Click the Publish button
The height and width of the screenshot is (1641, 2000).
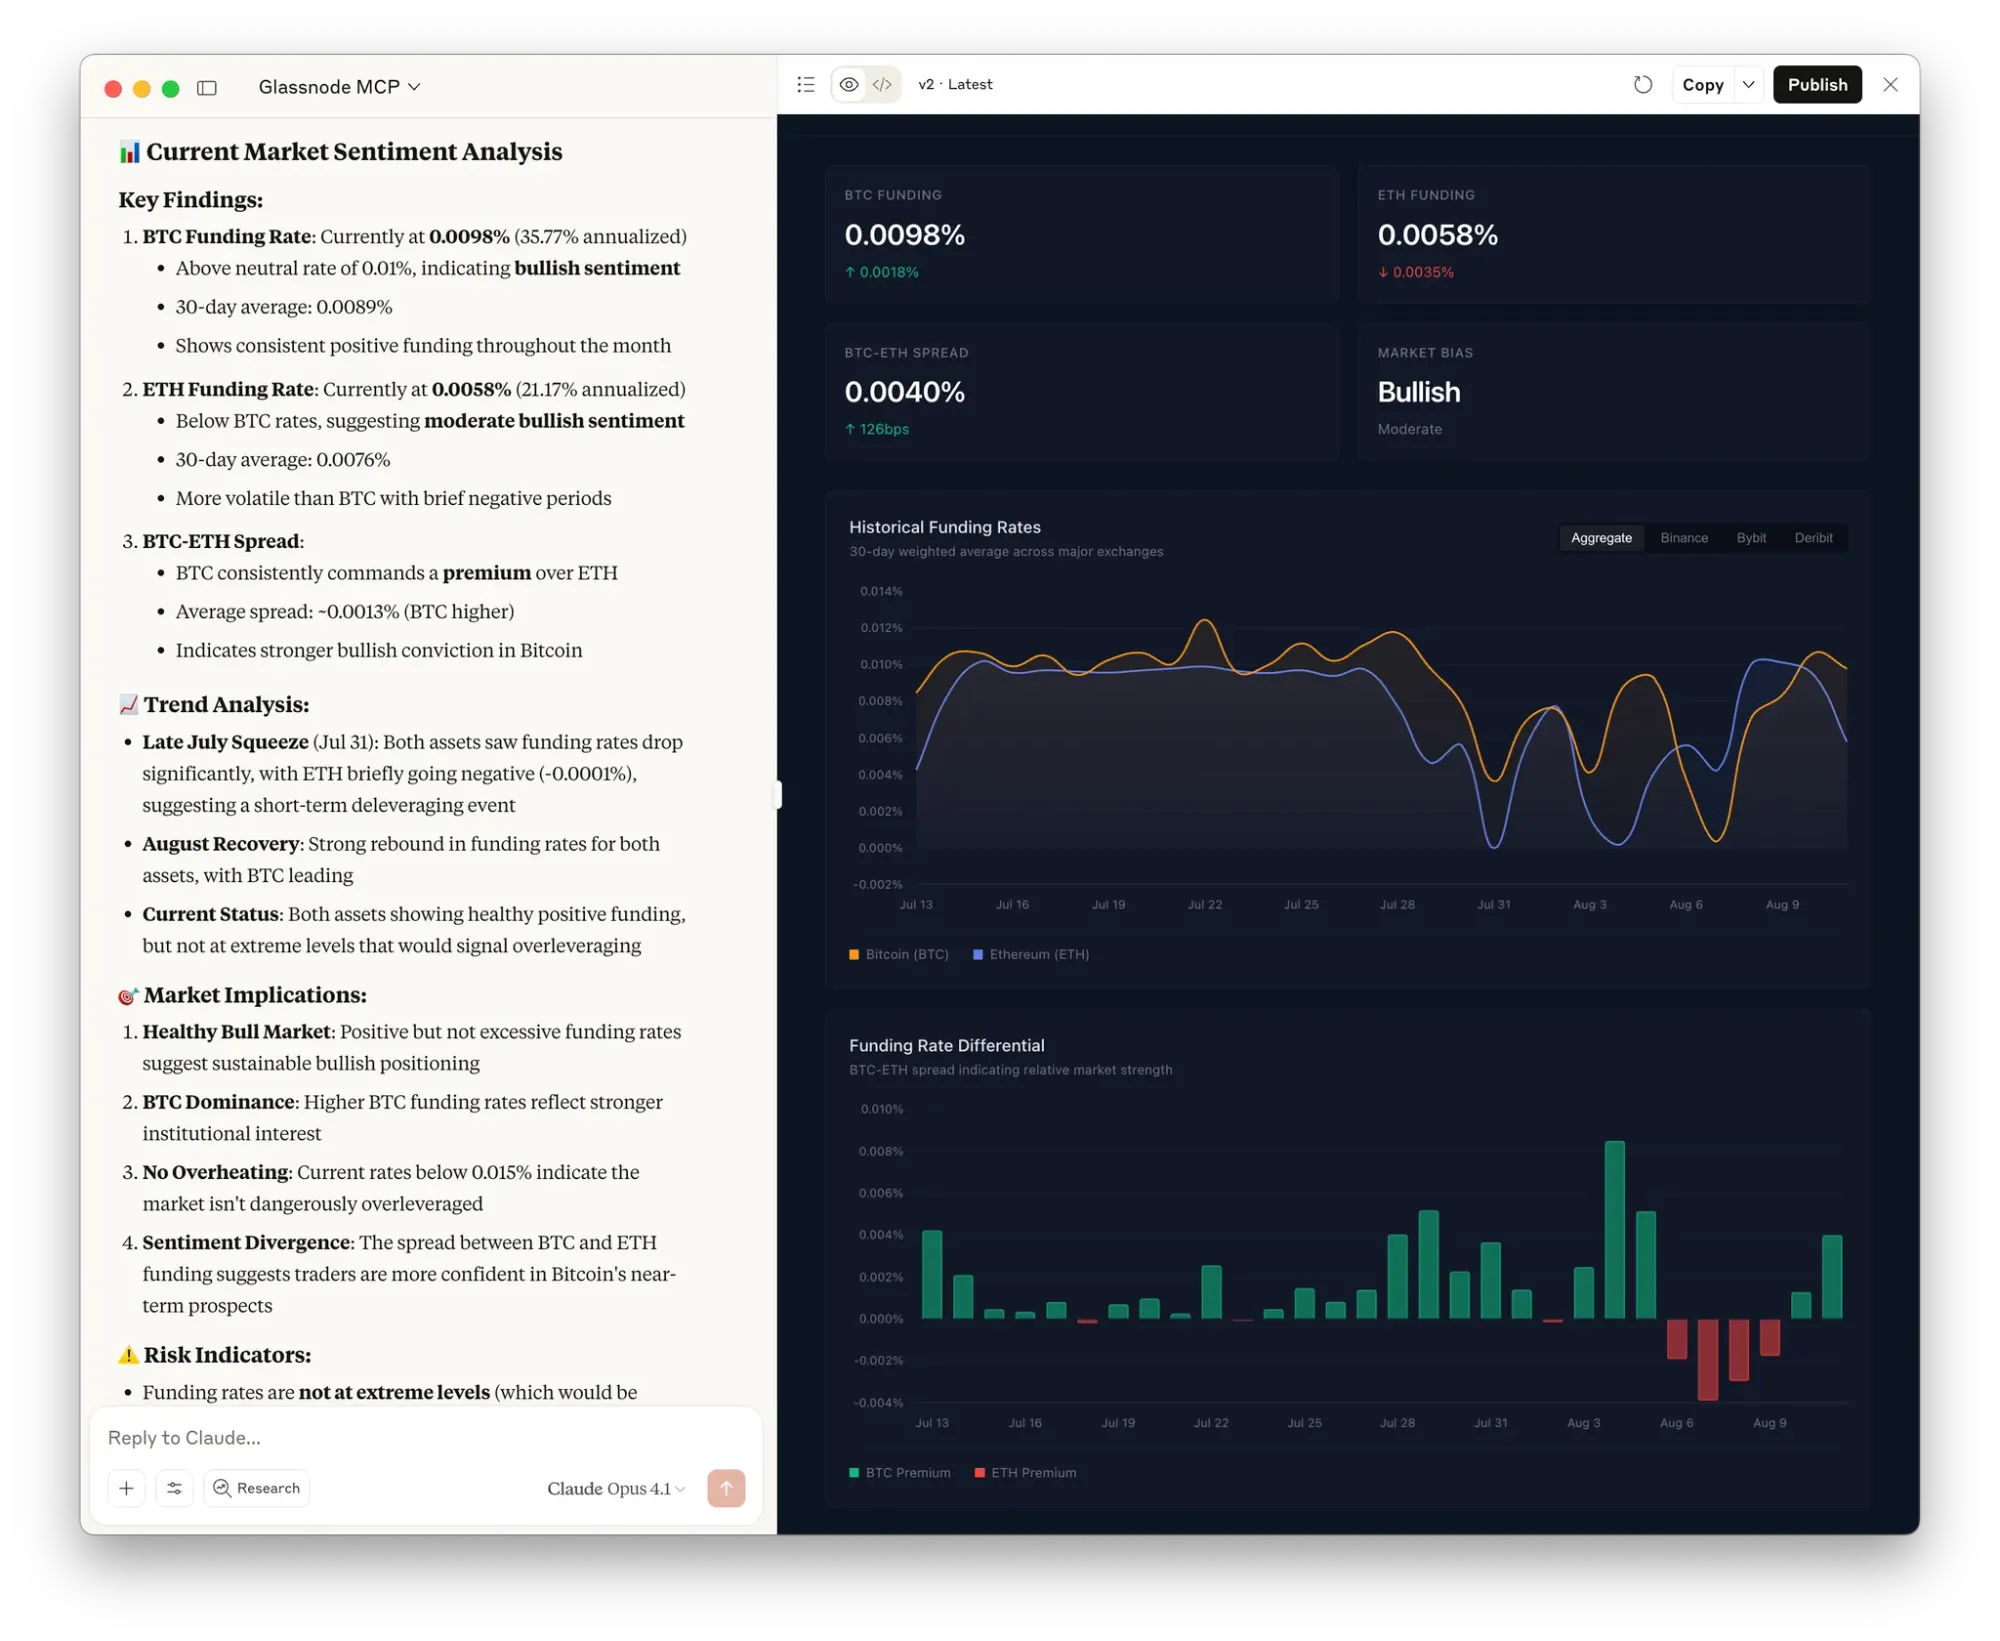(1817, 84)
